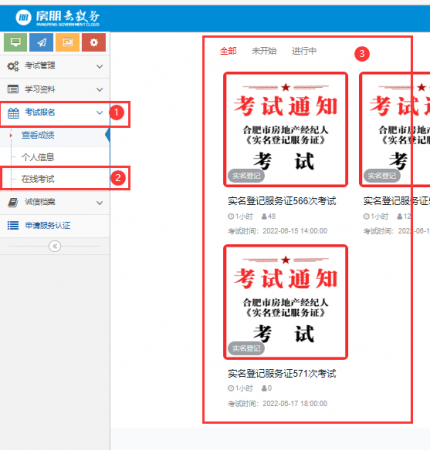
Task: Click the book icon beside 诚信档案
Action: point(13,202)
